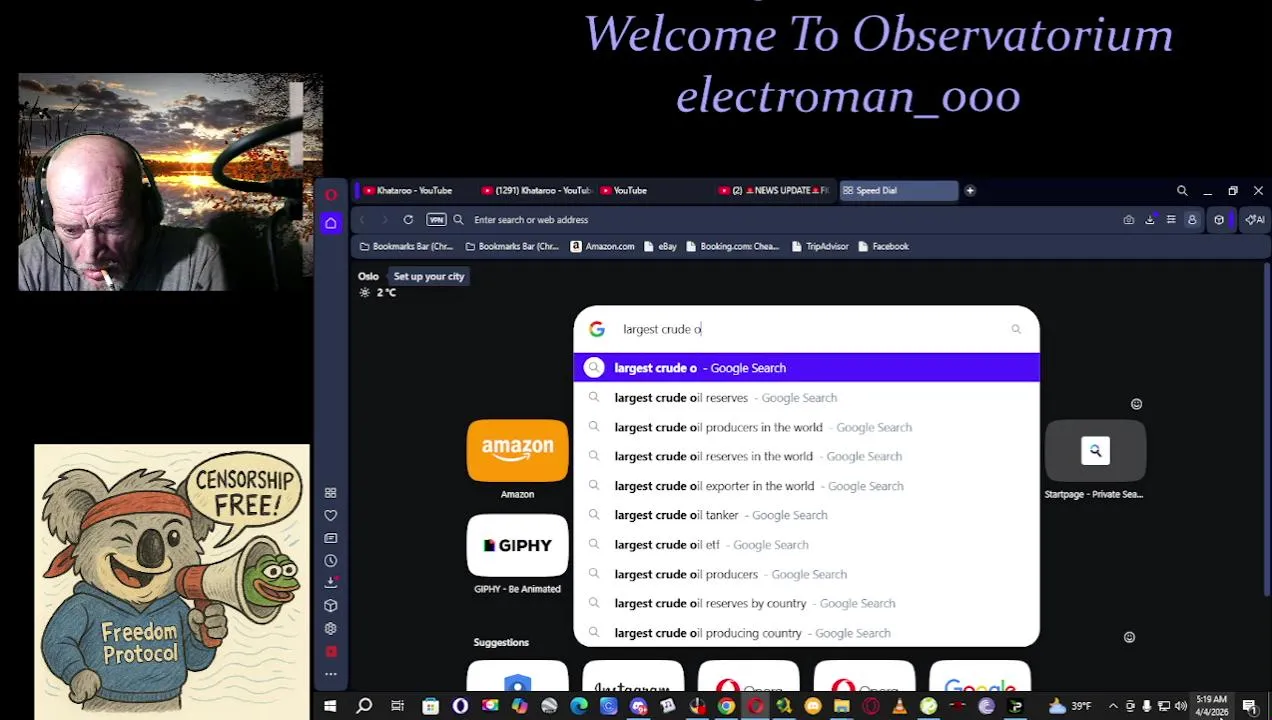This screenshot has width=1272, height=720.
Task: Choose largest crude oil exporter in the world
Action: 807,486
